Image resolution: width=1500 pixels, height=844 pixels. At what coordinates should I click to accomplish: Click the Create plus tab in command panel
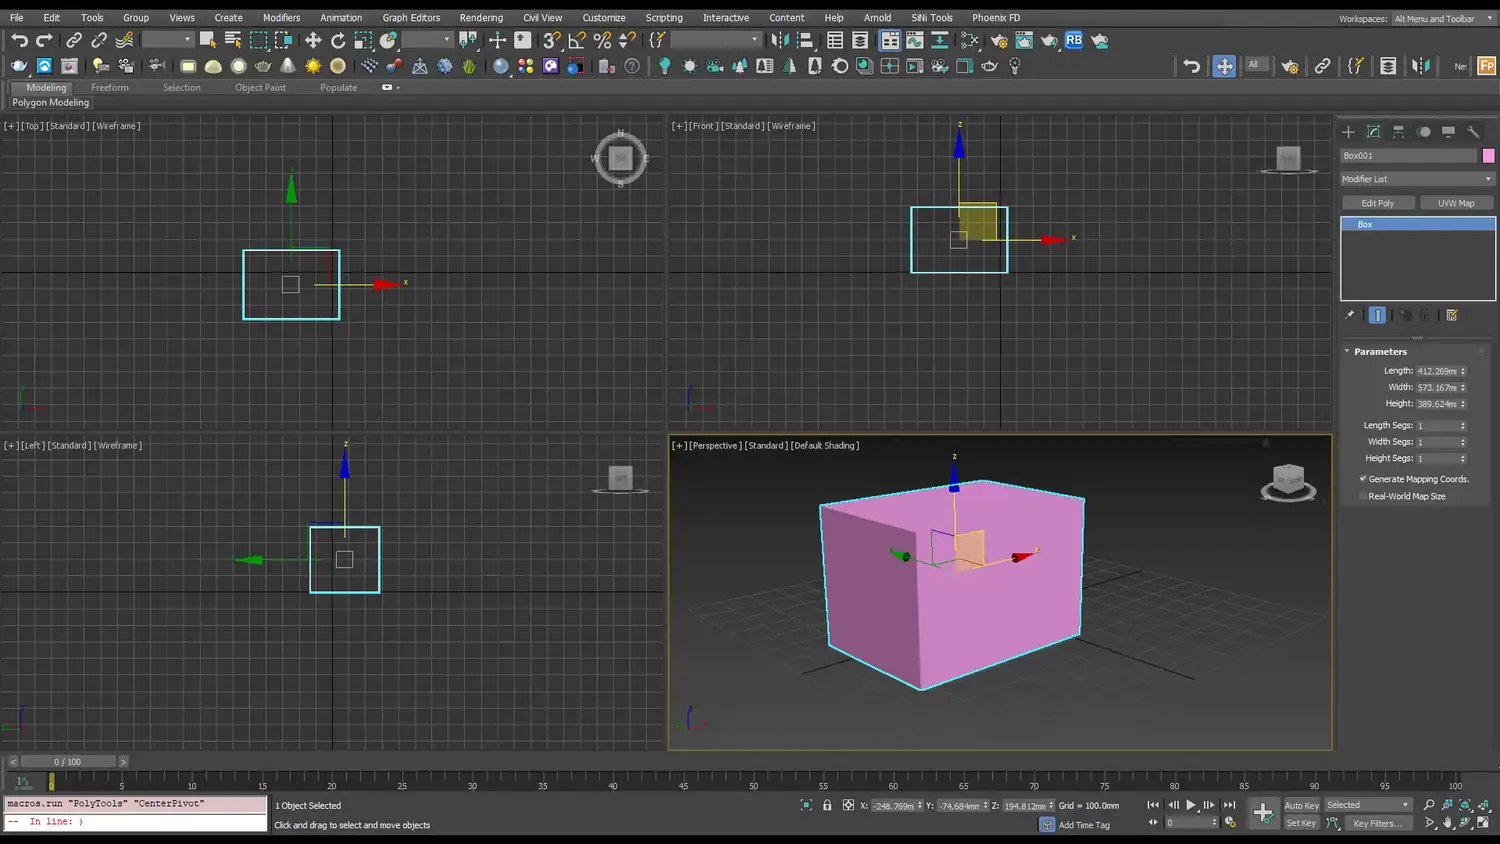tap(1348, 132)
